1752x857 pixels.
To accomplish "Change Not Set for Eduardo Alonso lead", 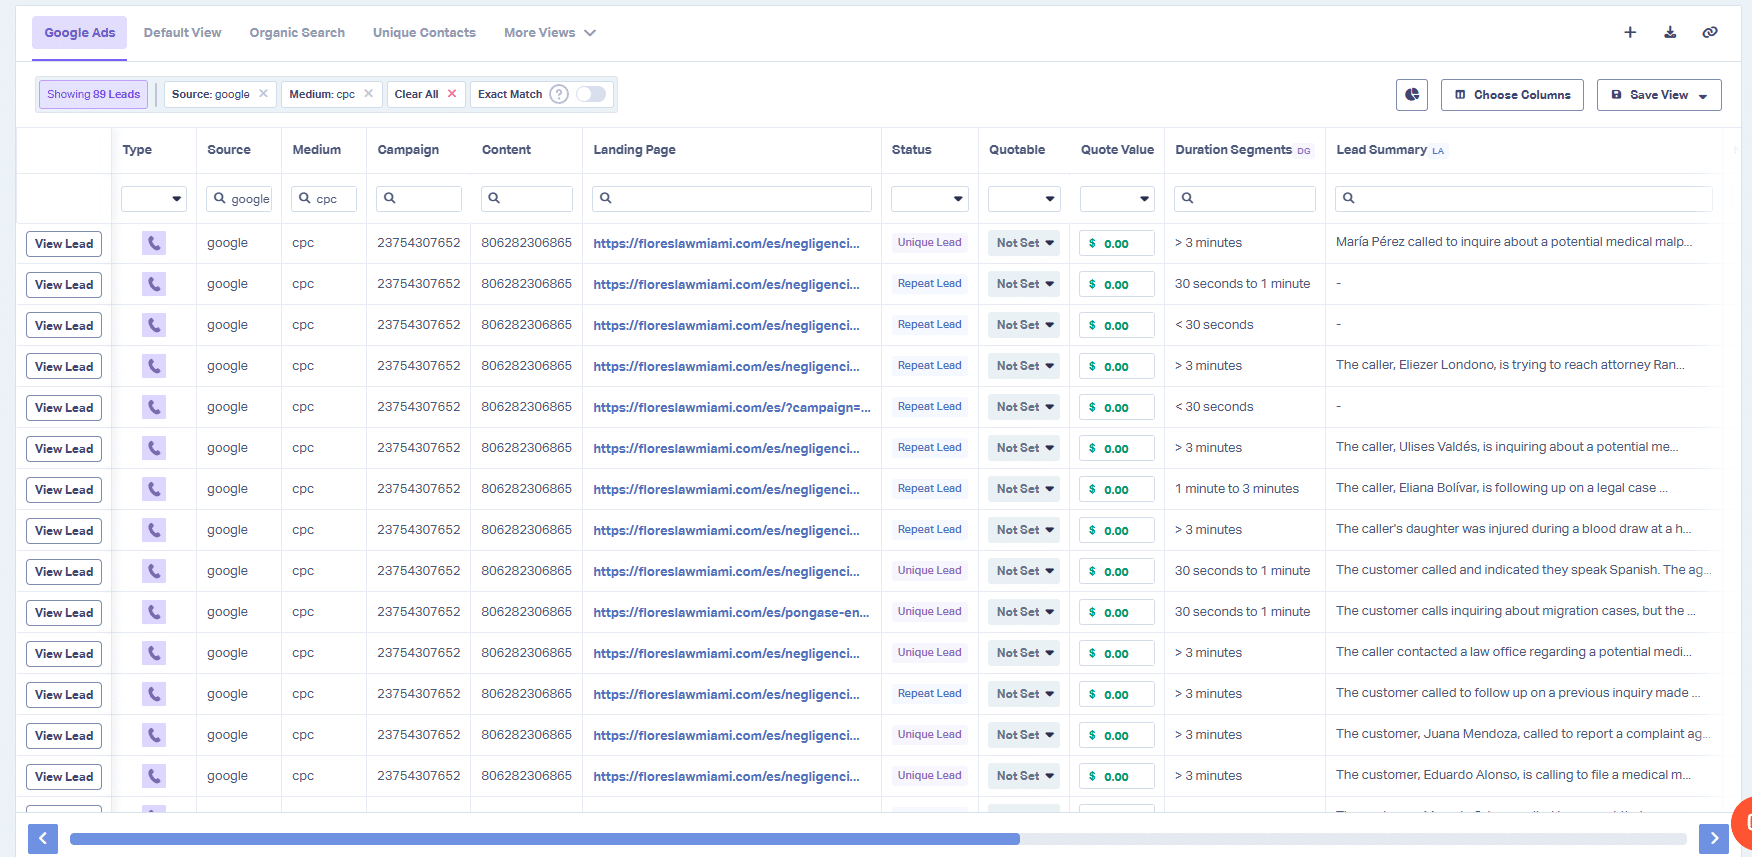I will coord(1024,776).
